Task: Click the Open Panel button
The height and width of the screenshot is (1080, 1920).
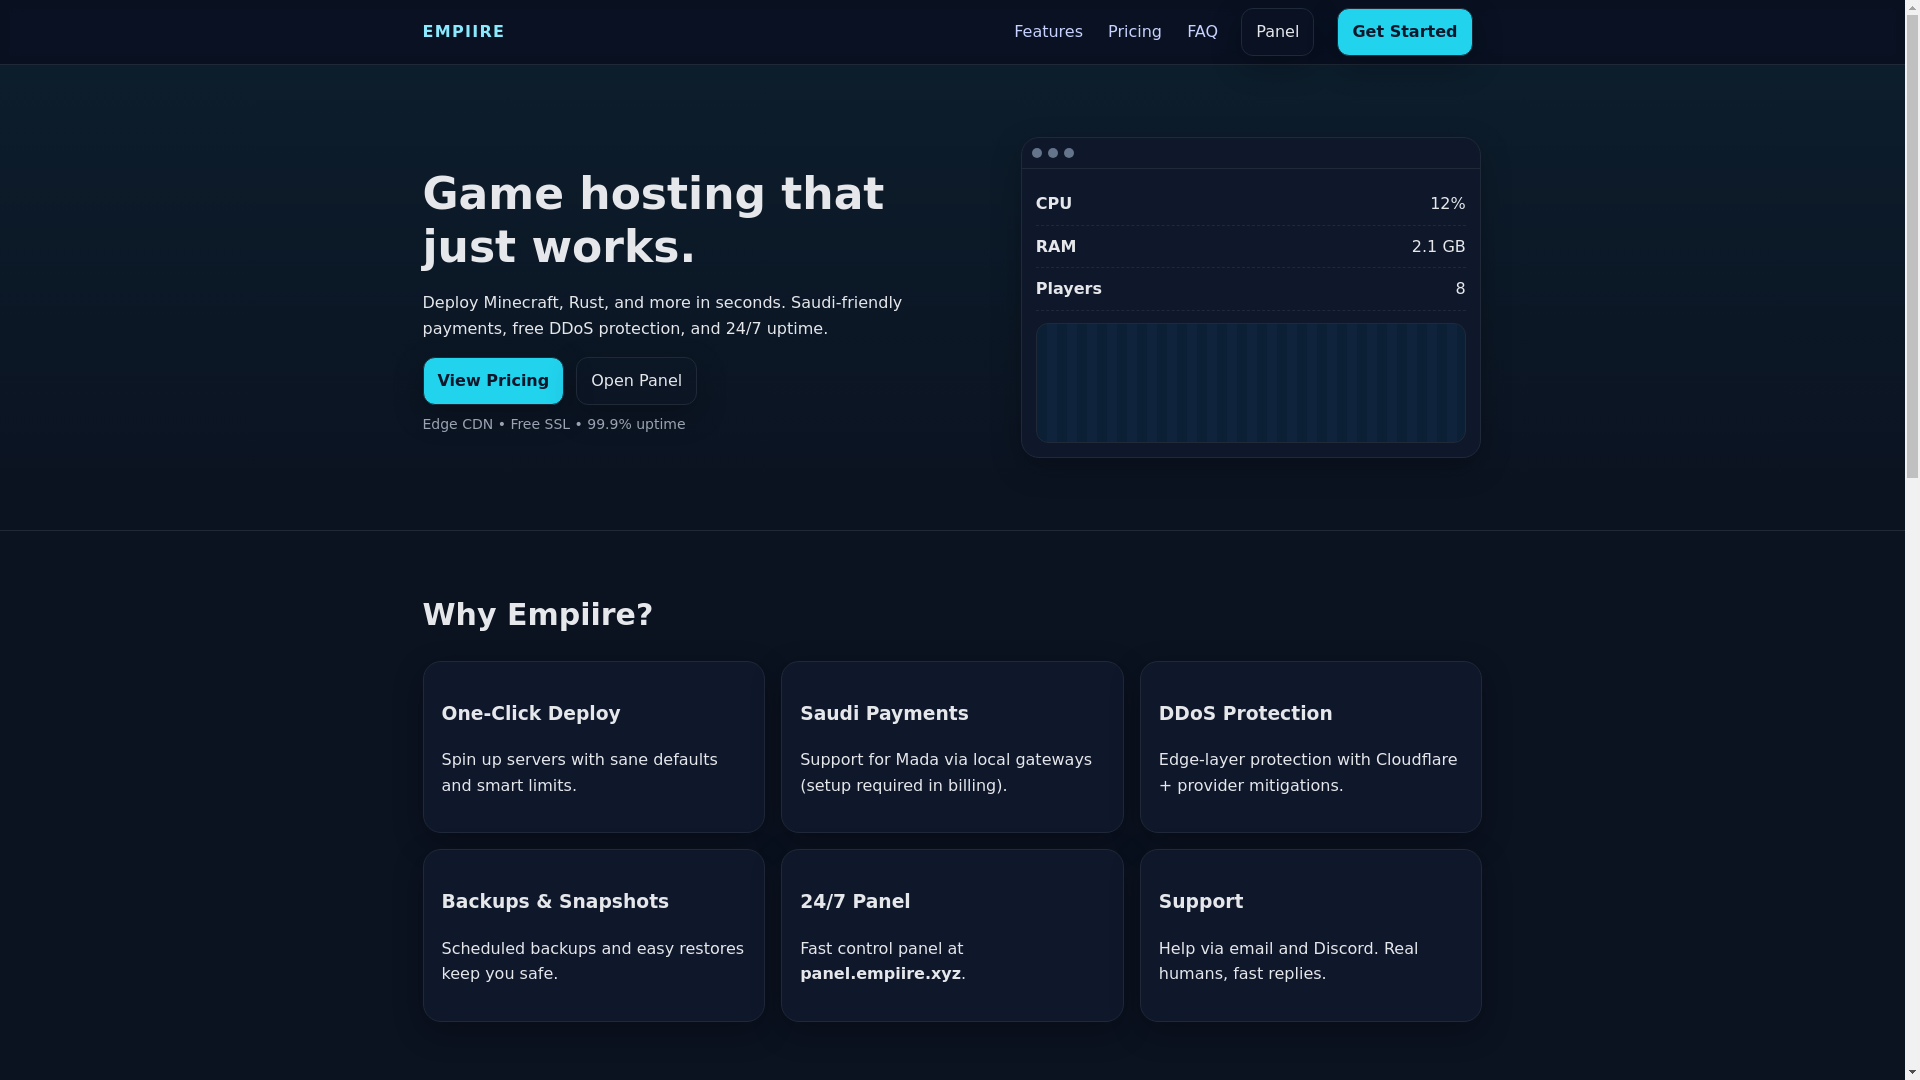Action: [636, 381]
